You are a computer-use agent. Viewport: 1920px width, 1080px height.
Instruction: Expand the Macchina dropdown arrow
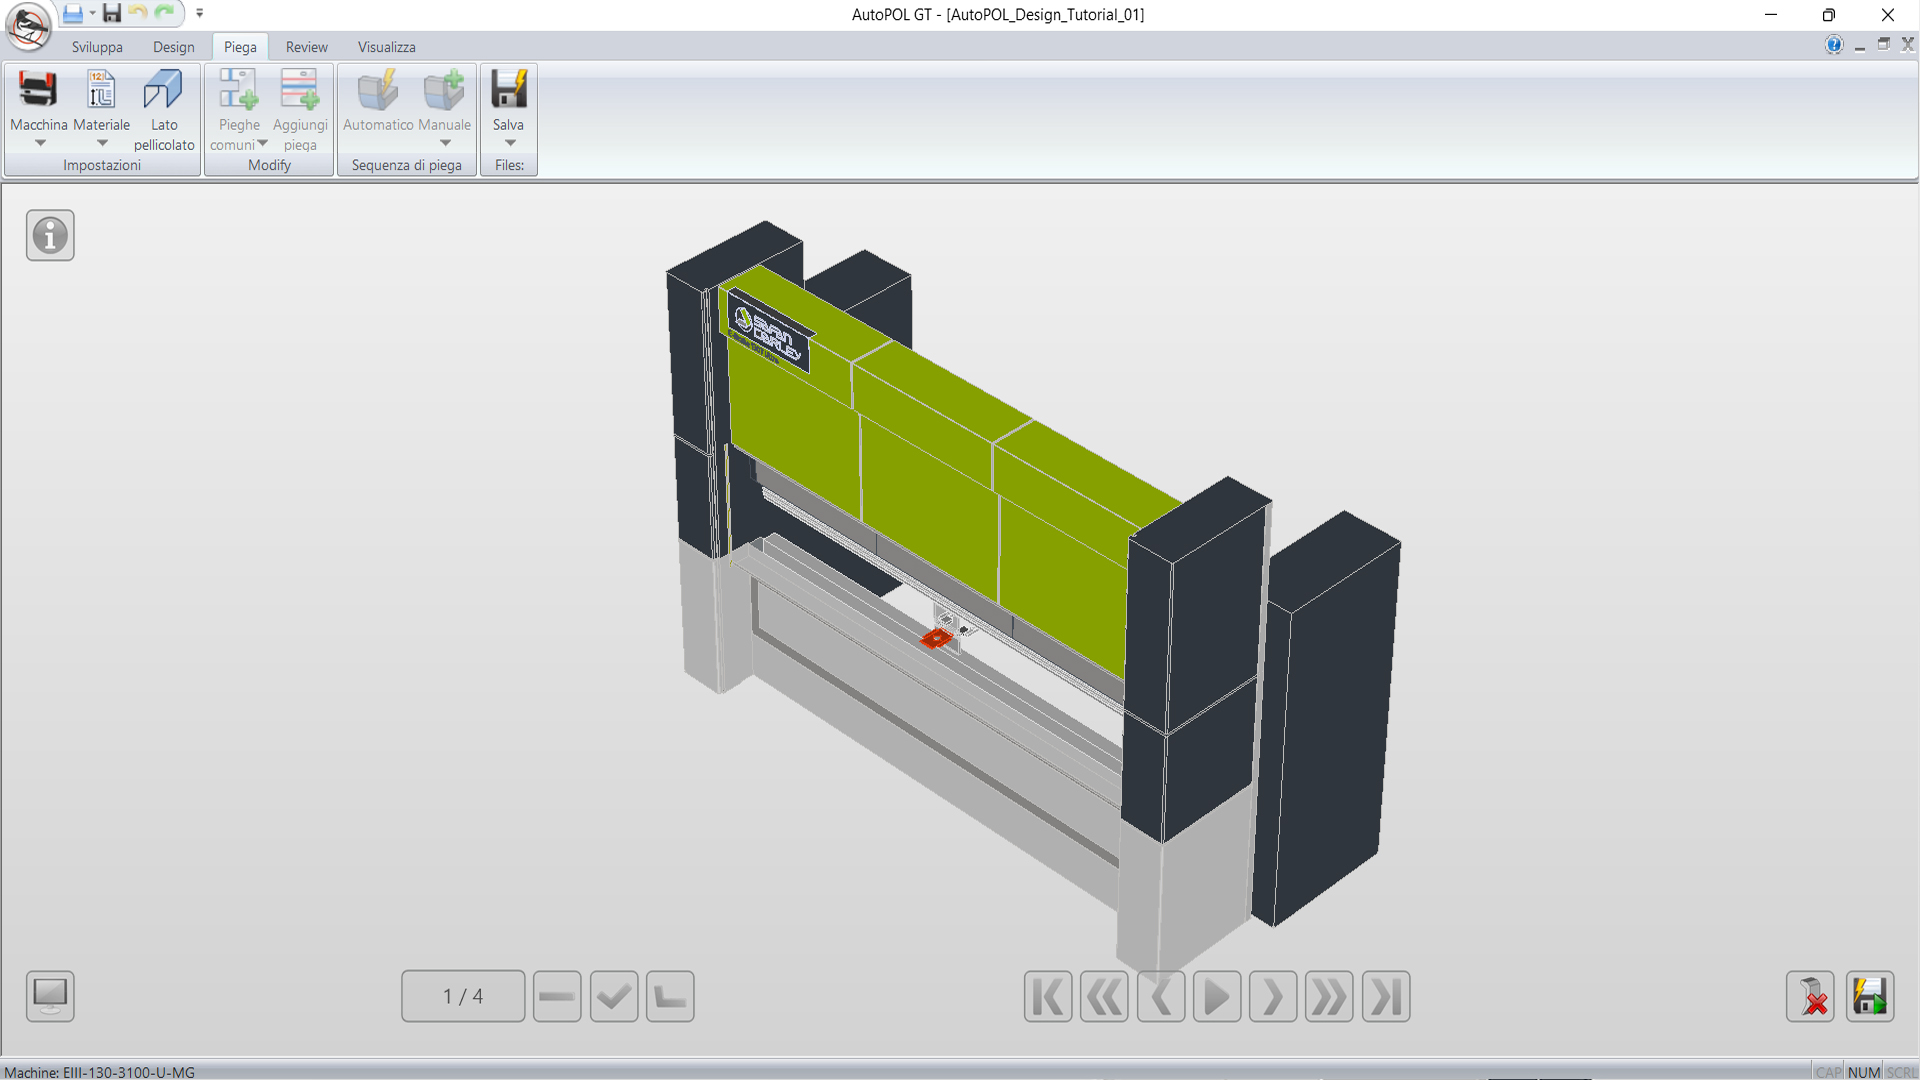tap(40, 143)
